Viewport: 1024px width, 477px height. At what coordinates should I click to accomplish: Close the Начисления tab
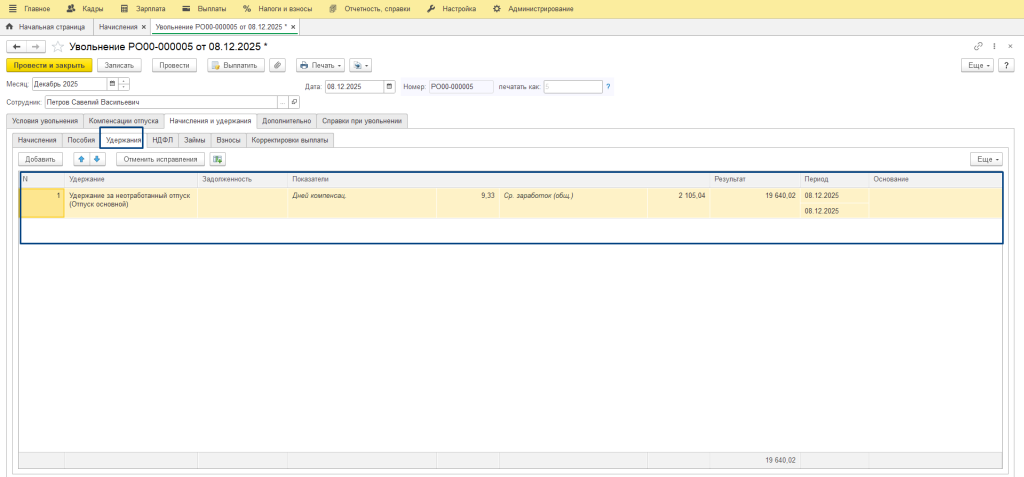[143, 26]
